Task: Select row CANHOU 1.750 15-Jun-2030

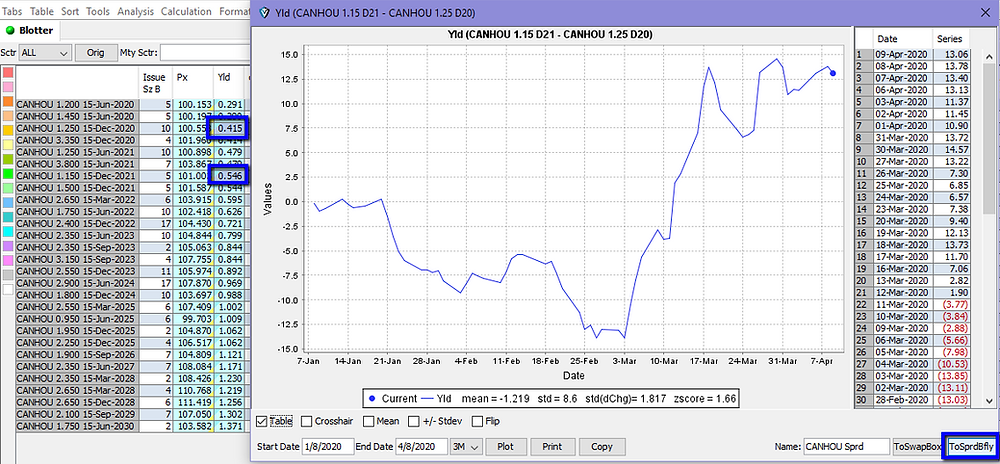Action: [77, 425]
